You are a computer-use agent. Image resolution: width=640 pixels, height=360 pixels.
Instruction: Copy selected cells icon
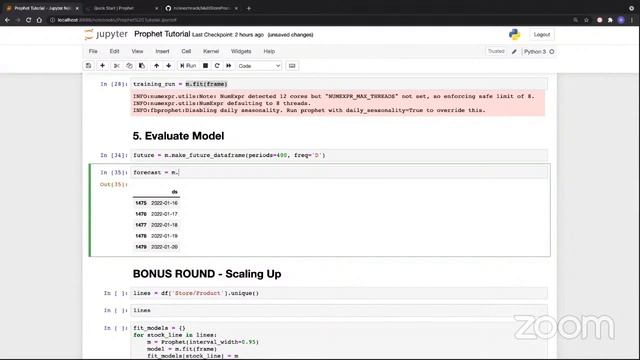tap(129, 66)
